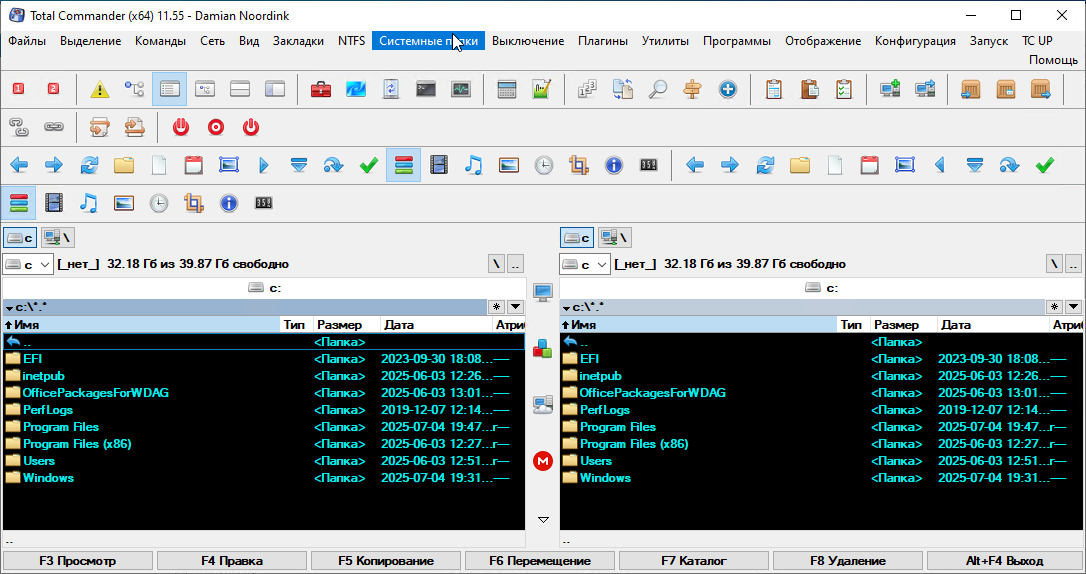Click the magnifying glass search icon
This screenshot has height=574, width=1086.
point(657,89)
